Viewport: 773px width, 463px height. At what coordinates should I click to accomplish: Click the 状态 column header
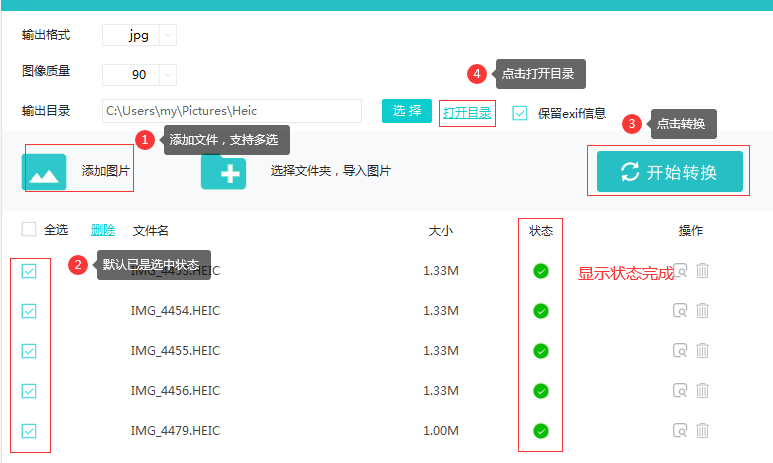point(541,231)
